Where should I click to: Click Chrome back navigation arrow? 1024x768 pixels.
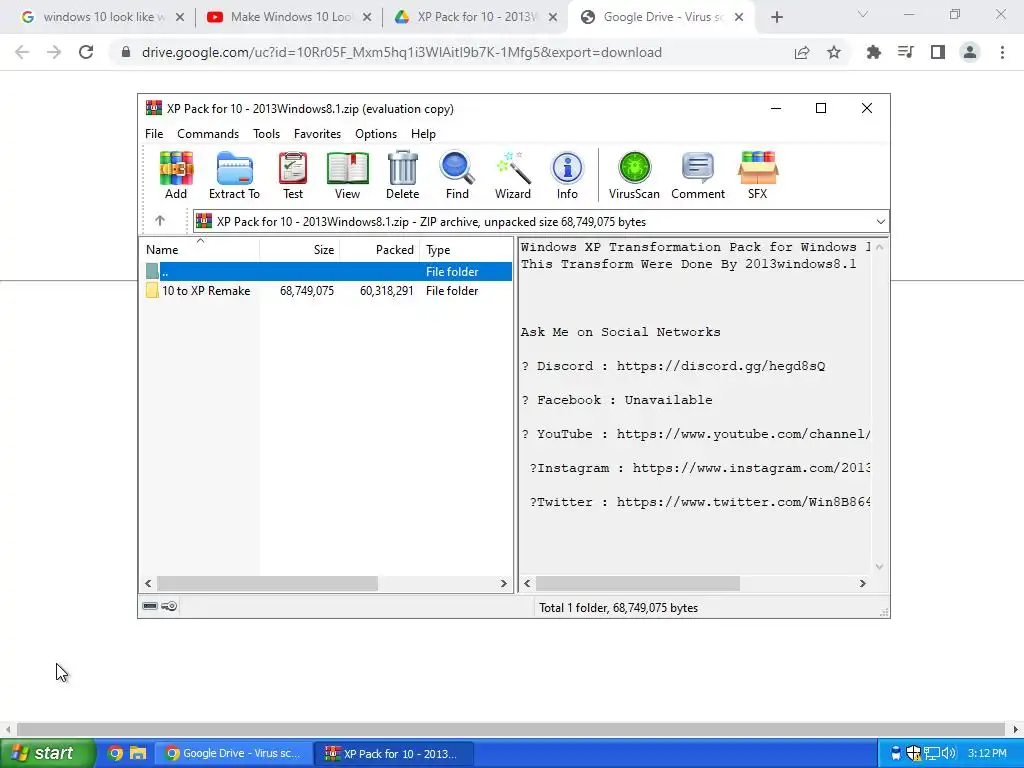coord(22,52)
